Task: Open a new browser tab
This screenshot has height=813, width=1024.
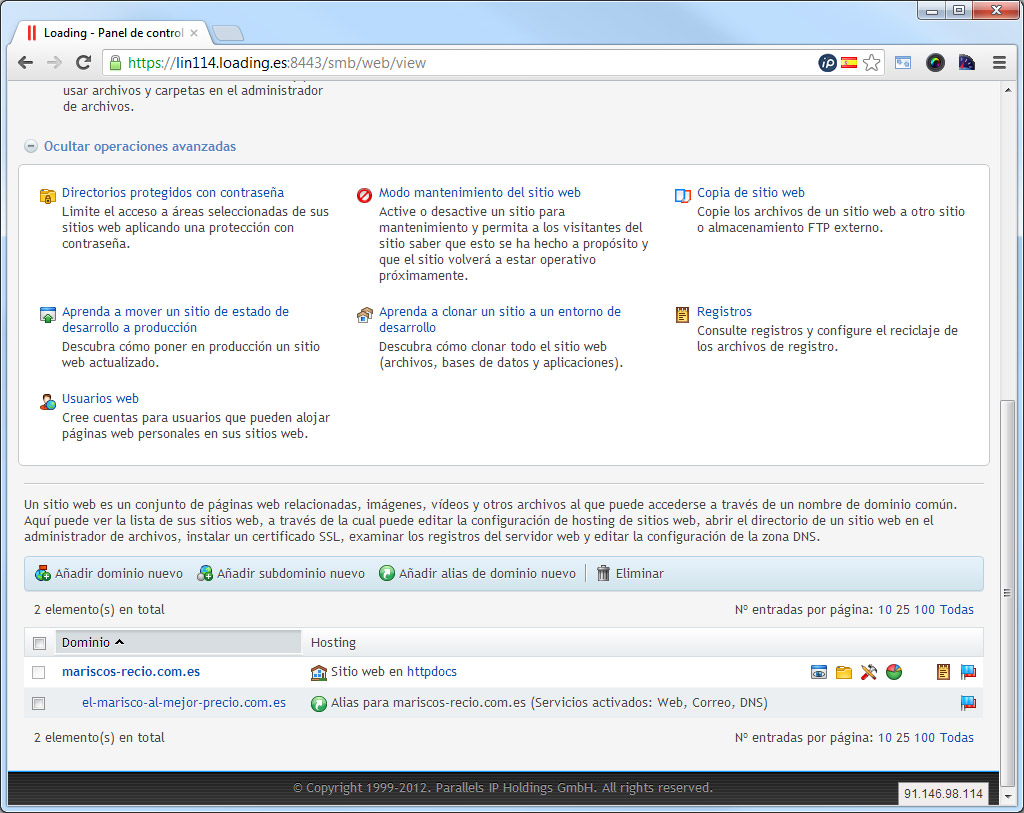Action: pyautogui.click(x=228, y=33)
